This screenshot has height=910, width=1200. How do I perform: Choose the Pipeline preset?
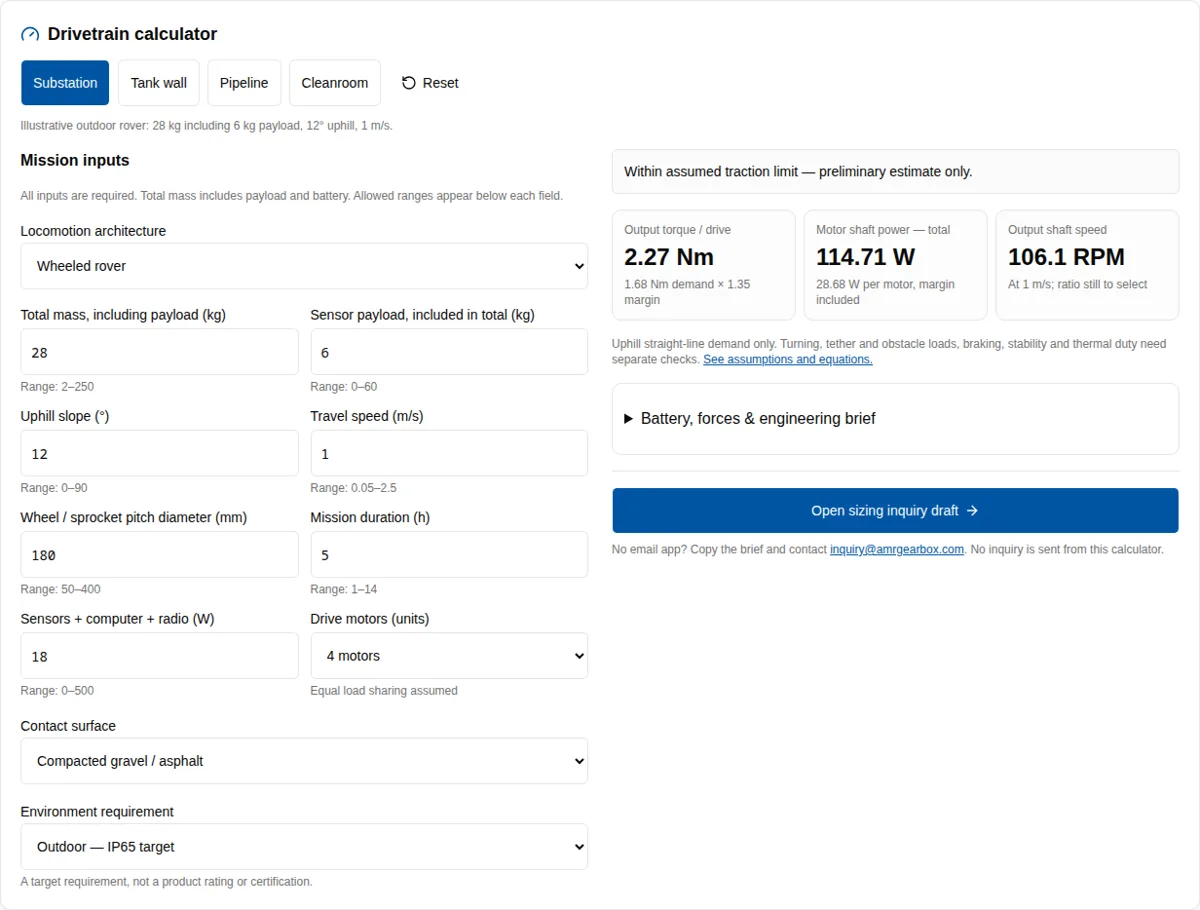pos(244,83)
